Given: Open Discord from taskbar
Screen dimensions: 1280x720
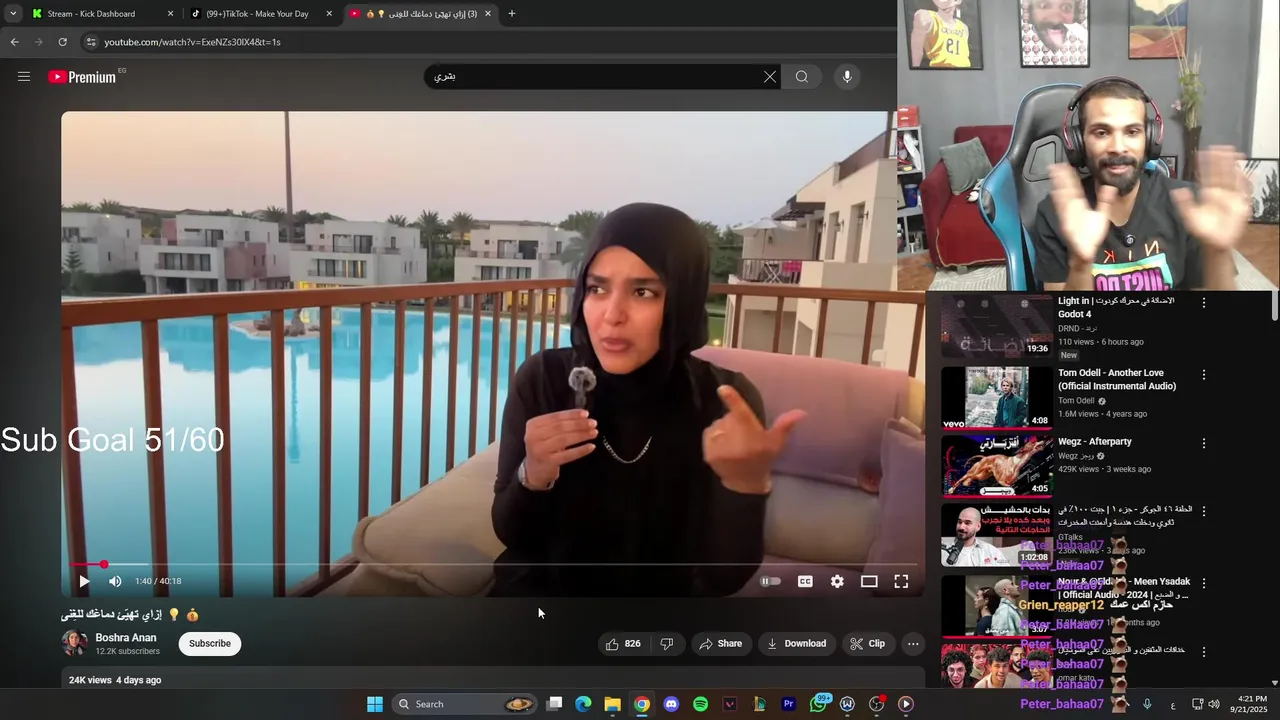Looking at the screenshot, I should click(x=671, y=704).
